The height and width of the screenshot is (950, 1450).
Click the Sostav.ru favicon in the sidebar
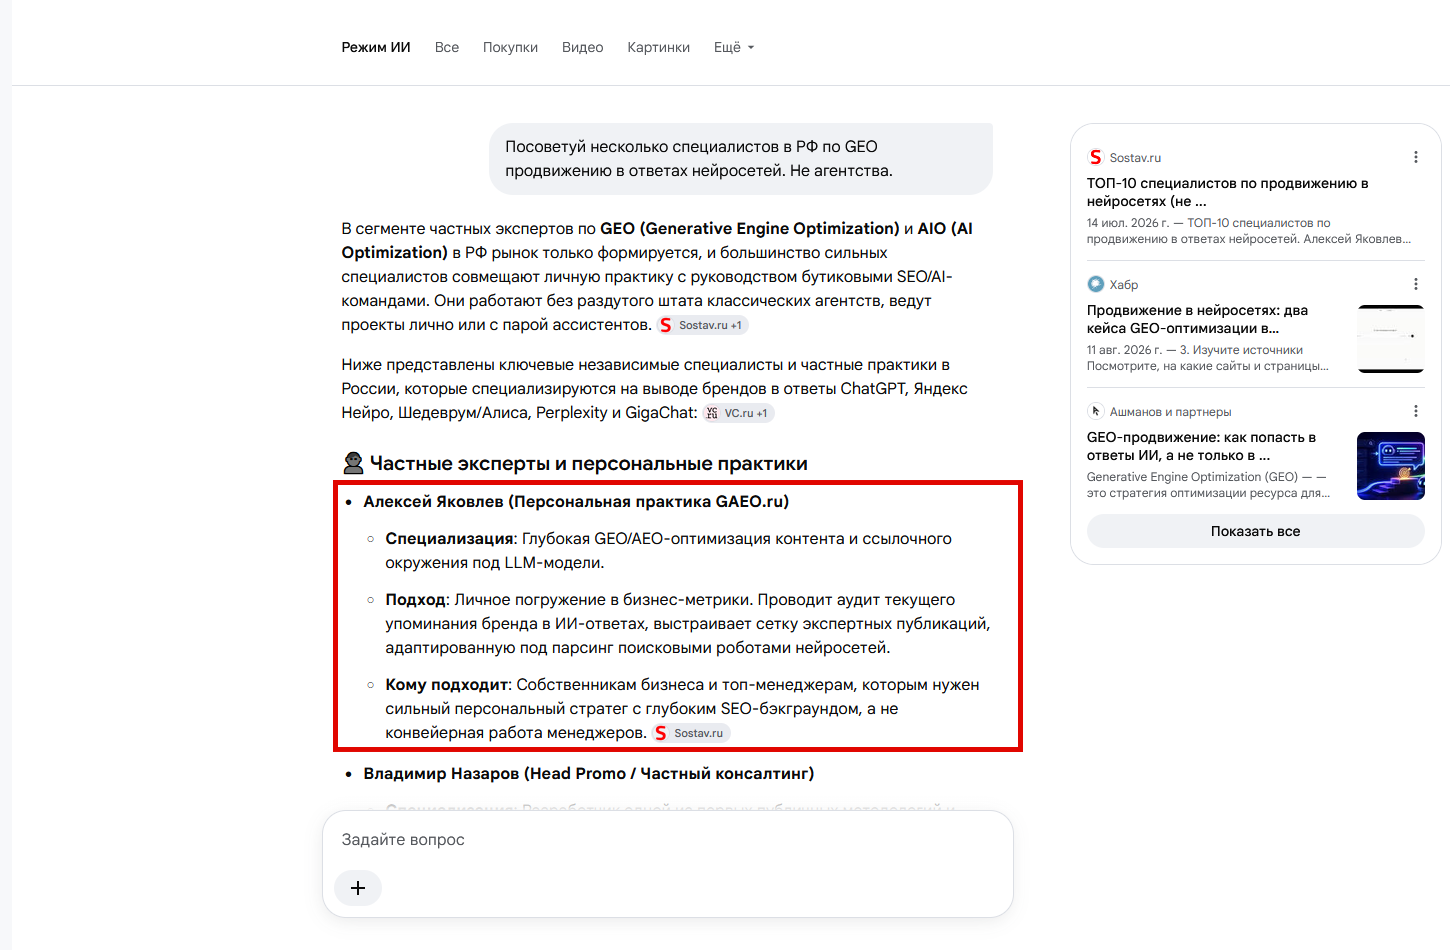[1096, 157]
